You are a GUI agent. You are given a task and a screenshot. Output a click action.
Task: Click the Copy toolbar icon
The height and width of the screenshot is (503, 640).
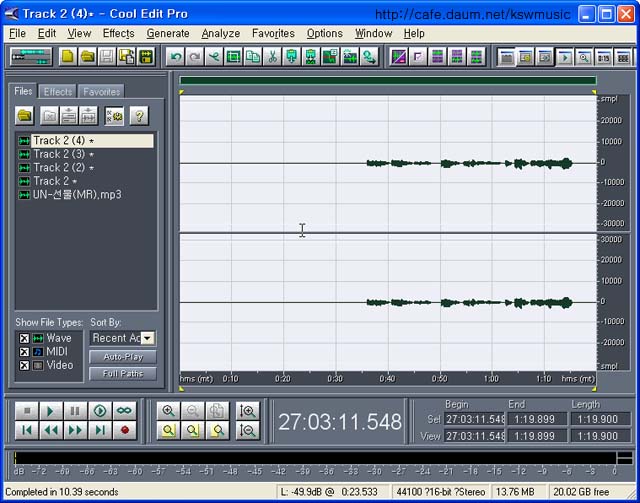click(253, 57)
